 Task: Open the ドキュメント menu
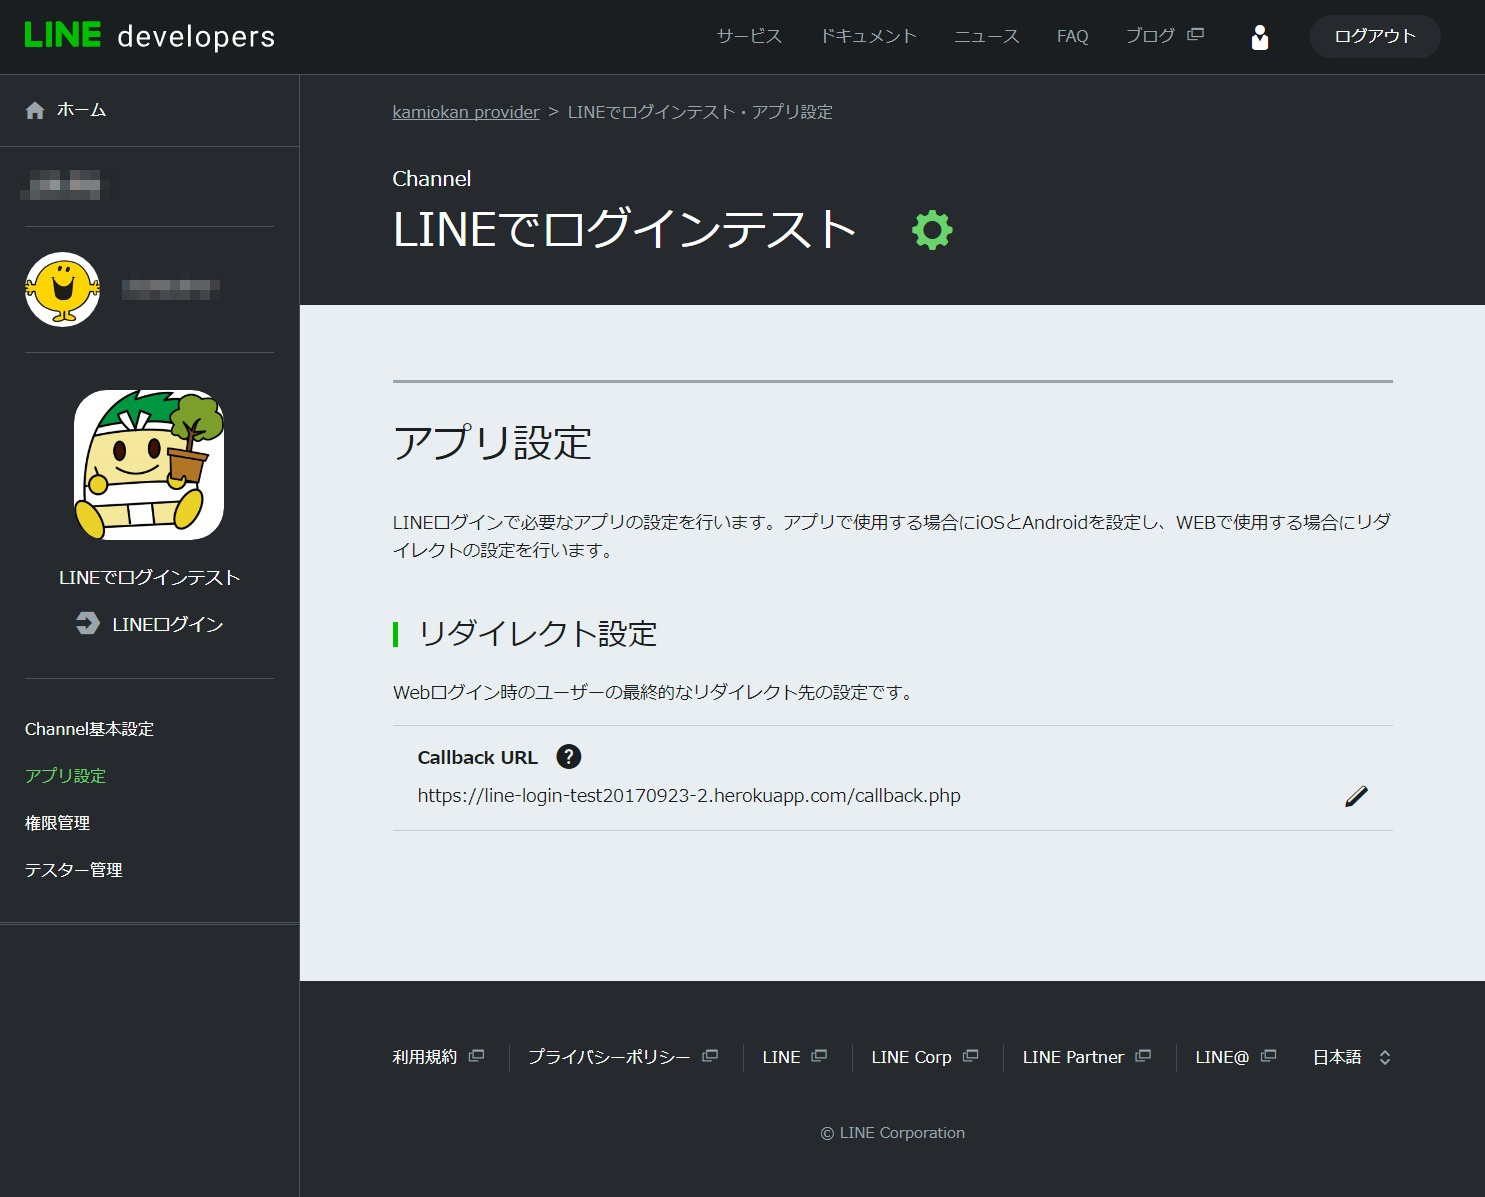pos(868,36)
